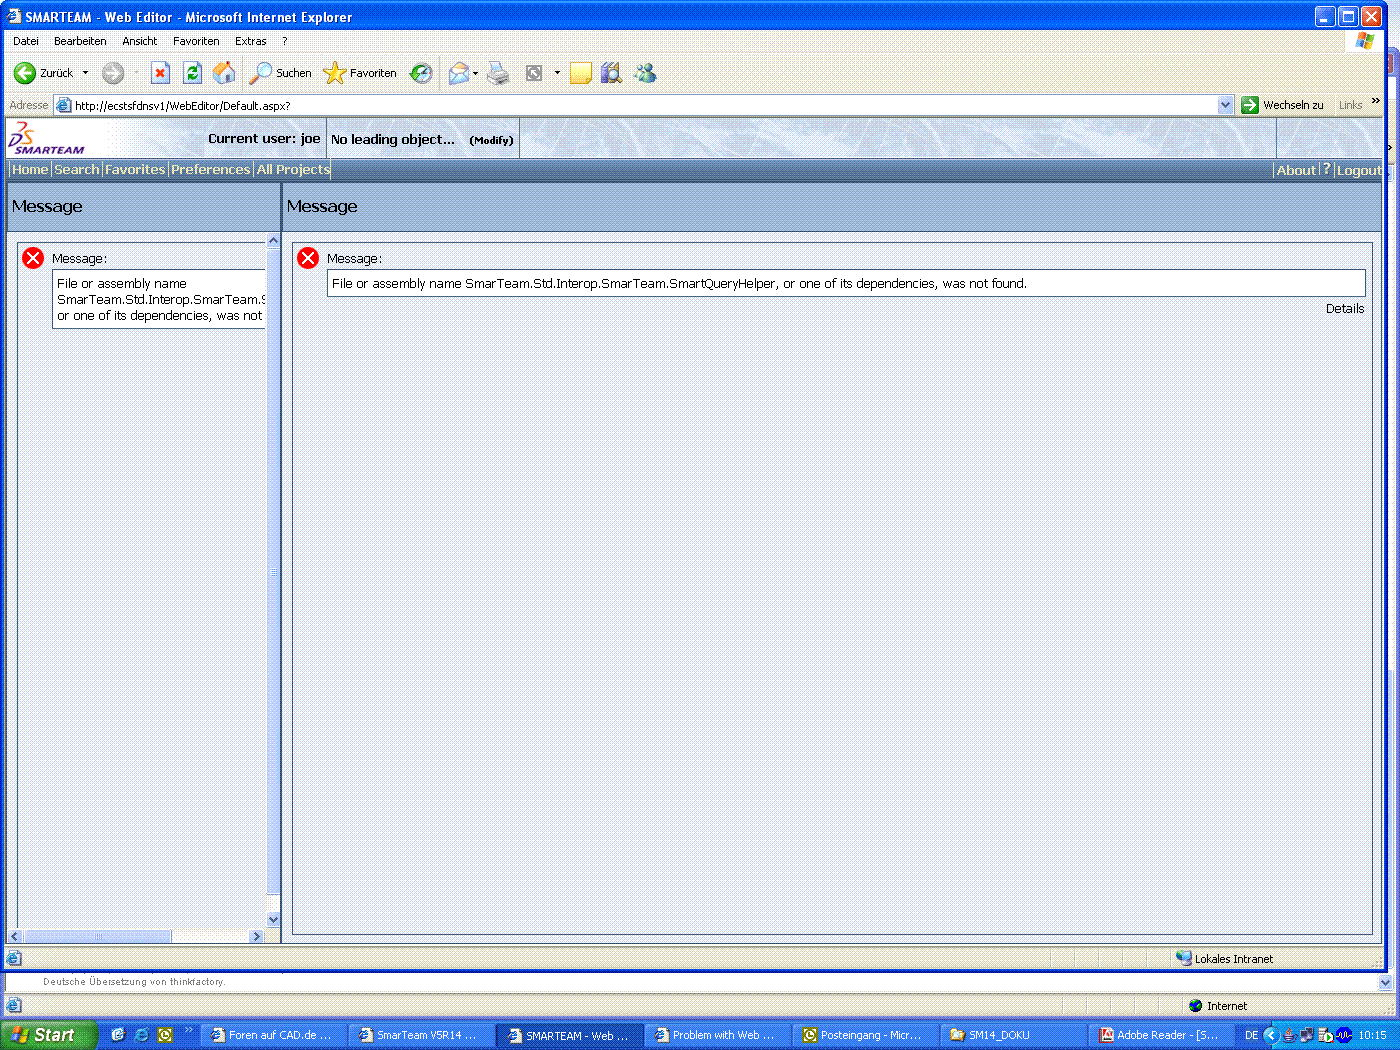The width and height of the screenshot is (1400, 1050).
Task: Click the grey edit-page toolbar icon
Action: tap(534, 73)
